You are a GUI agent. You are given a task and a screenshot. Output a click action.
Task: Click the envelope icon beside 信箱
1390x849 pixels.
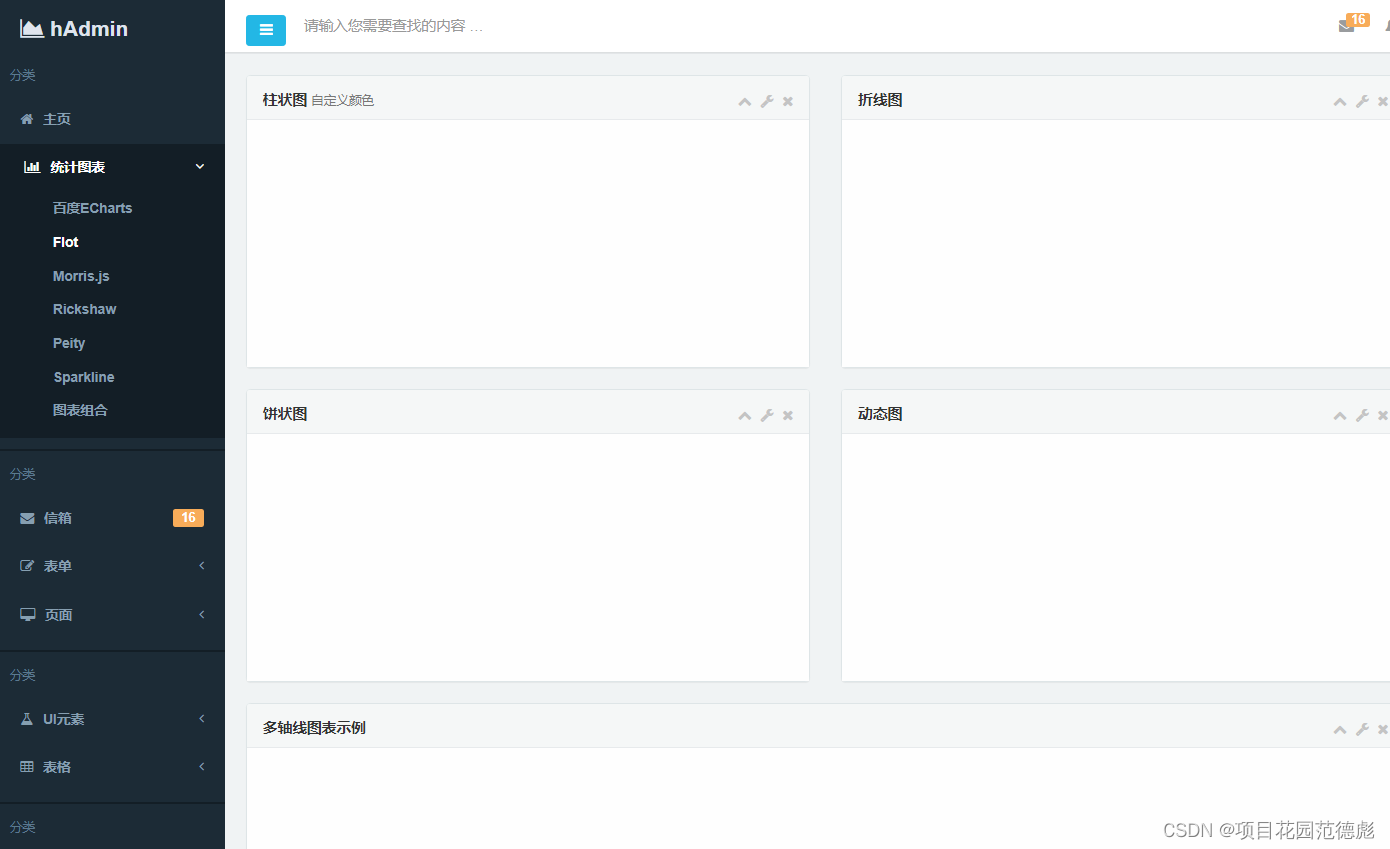[x=27, y=518]
